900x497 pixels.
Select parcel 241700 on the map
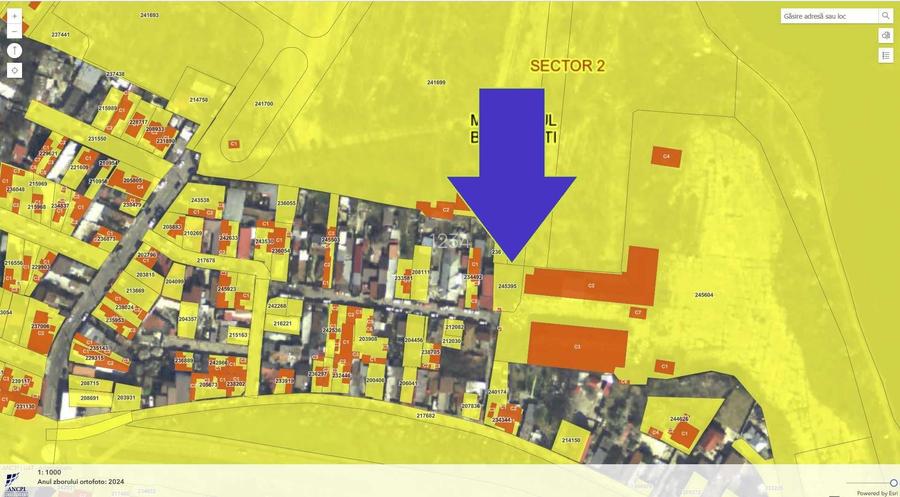pyautogui.click(x=264, y=104)
